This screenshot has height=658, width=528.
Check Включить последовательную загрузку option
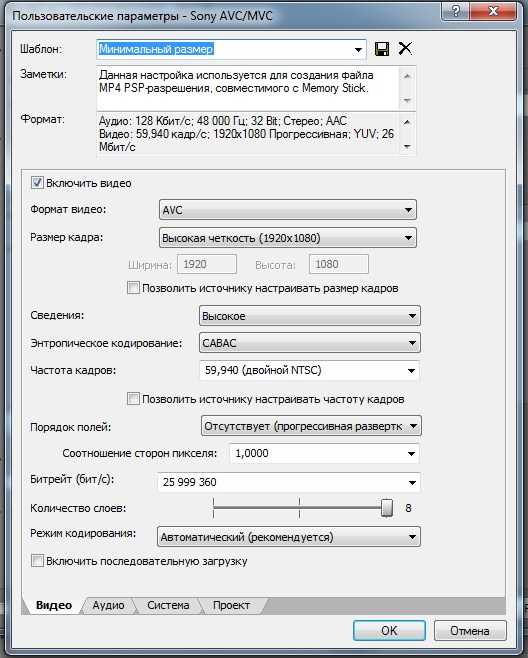[x=37, y=561]
